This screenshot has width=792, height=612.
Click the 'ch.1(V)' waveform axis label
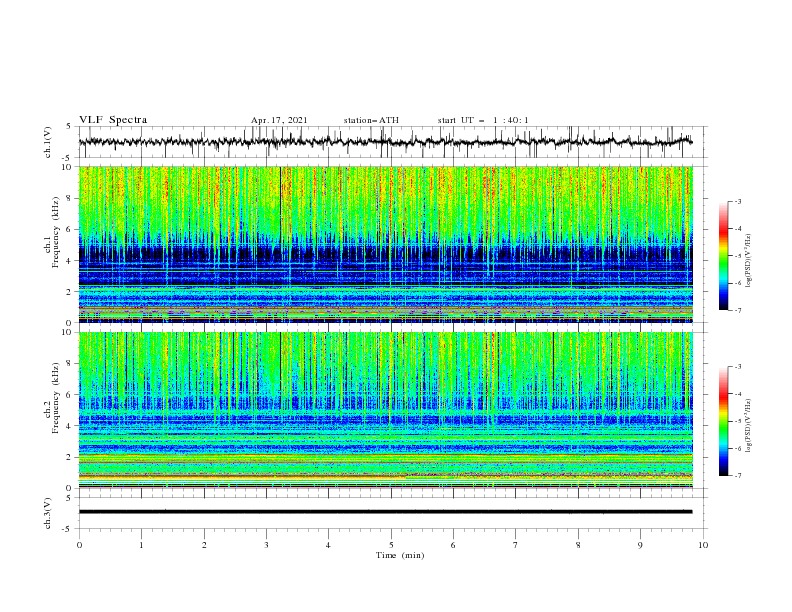(48, 142)
